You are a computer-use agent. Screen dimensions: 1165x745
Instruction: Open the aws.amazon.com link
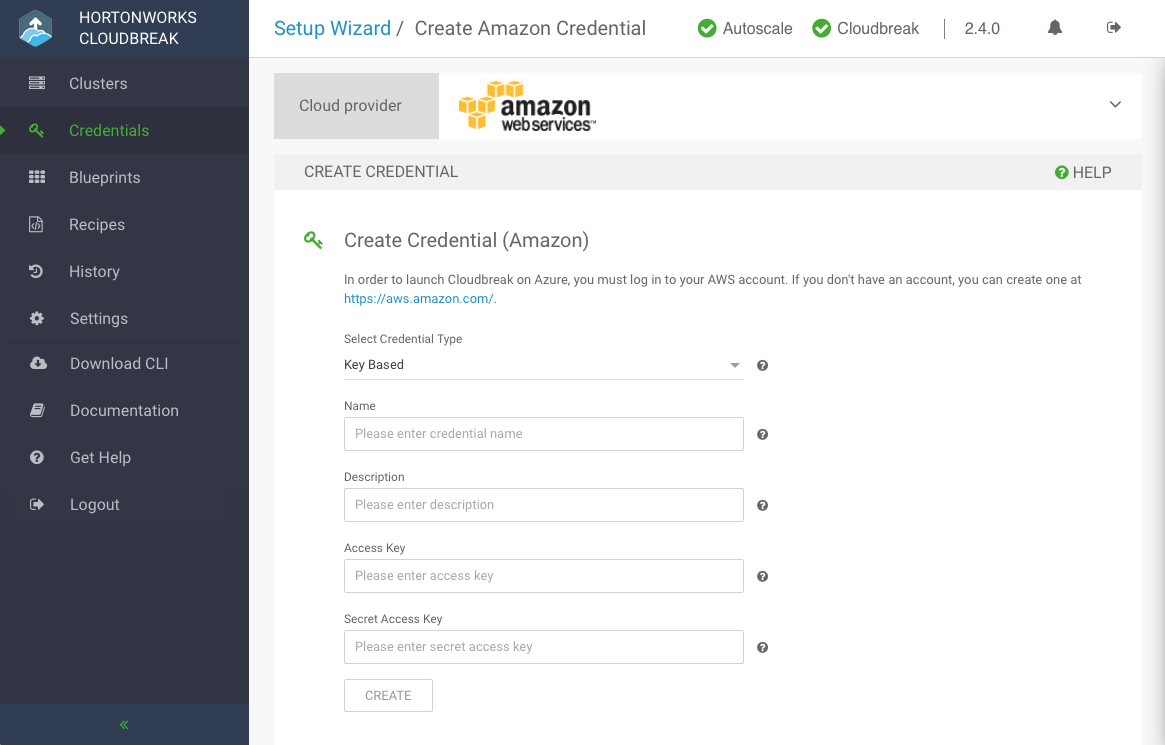(x=418, y=298)
